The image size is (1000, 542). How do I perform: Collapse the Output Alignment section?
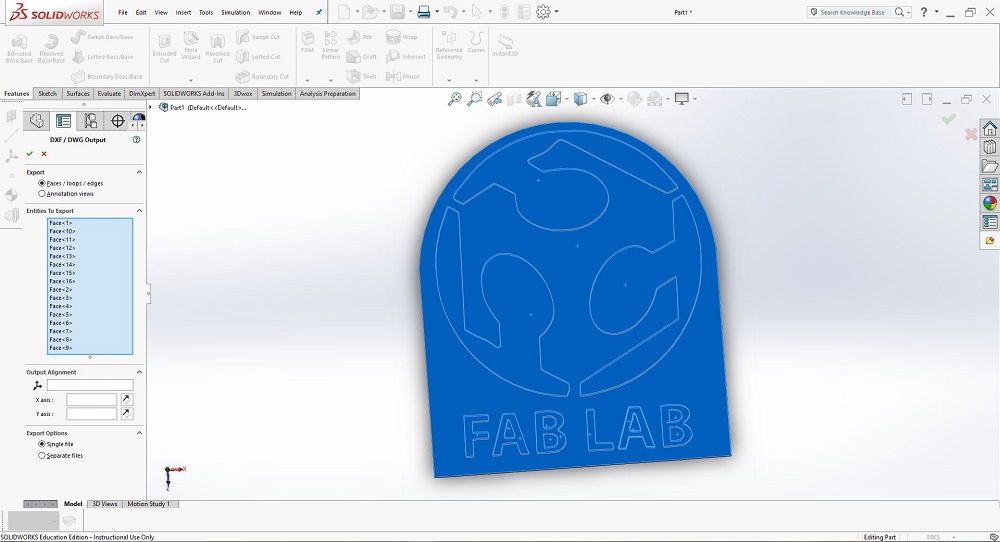coord(139,372)
